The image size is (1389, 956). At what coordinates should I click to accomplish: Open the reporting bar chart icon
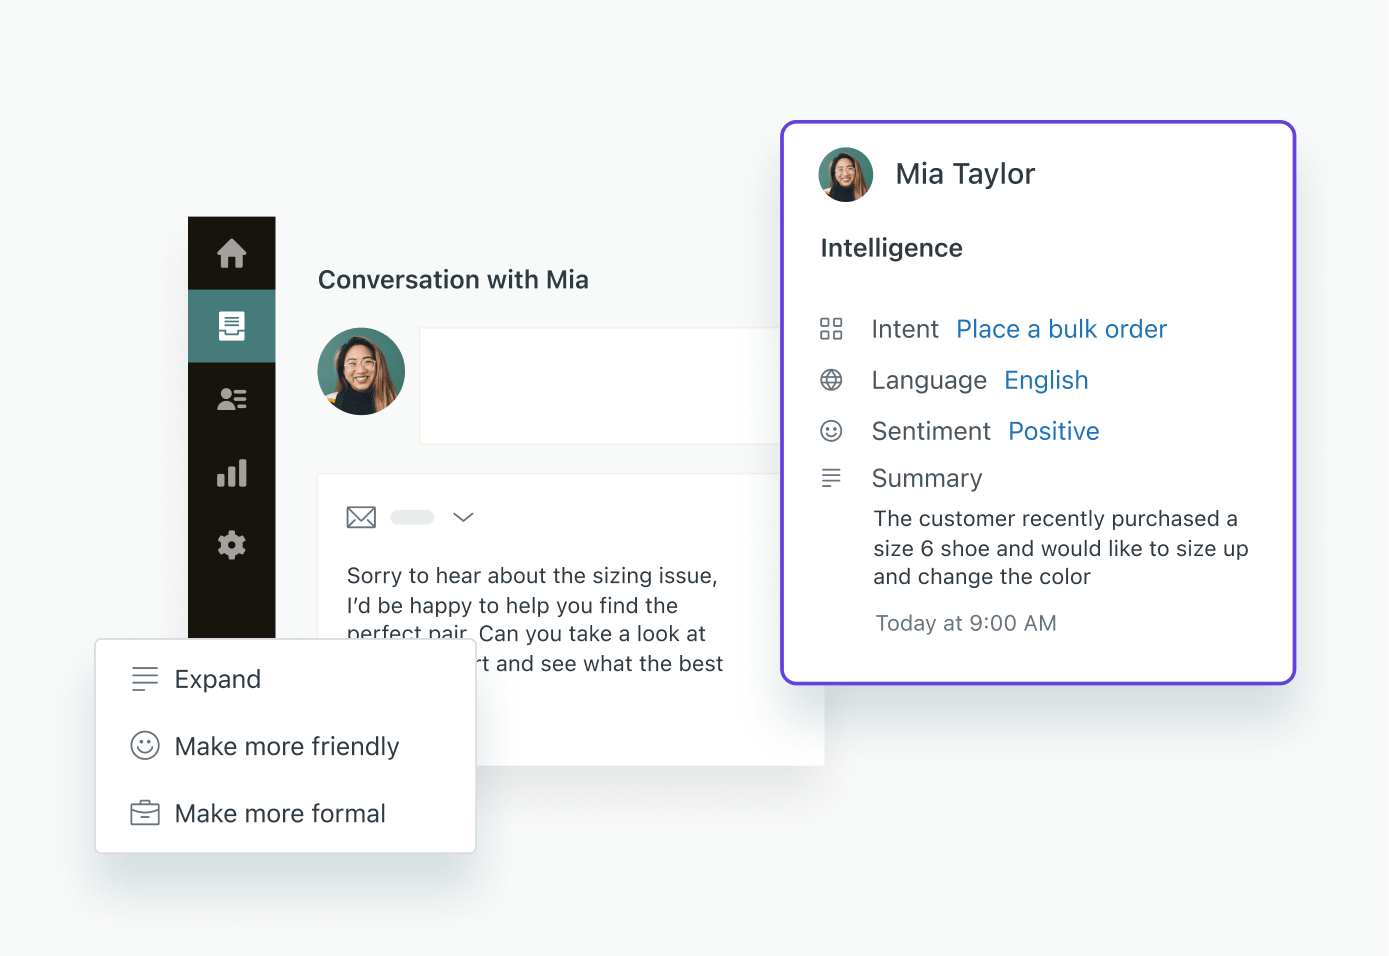[232, 473]
